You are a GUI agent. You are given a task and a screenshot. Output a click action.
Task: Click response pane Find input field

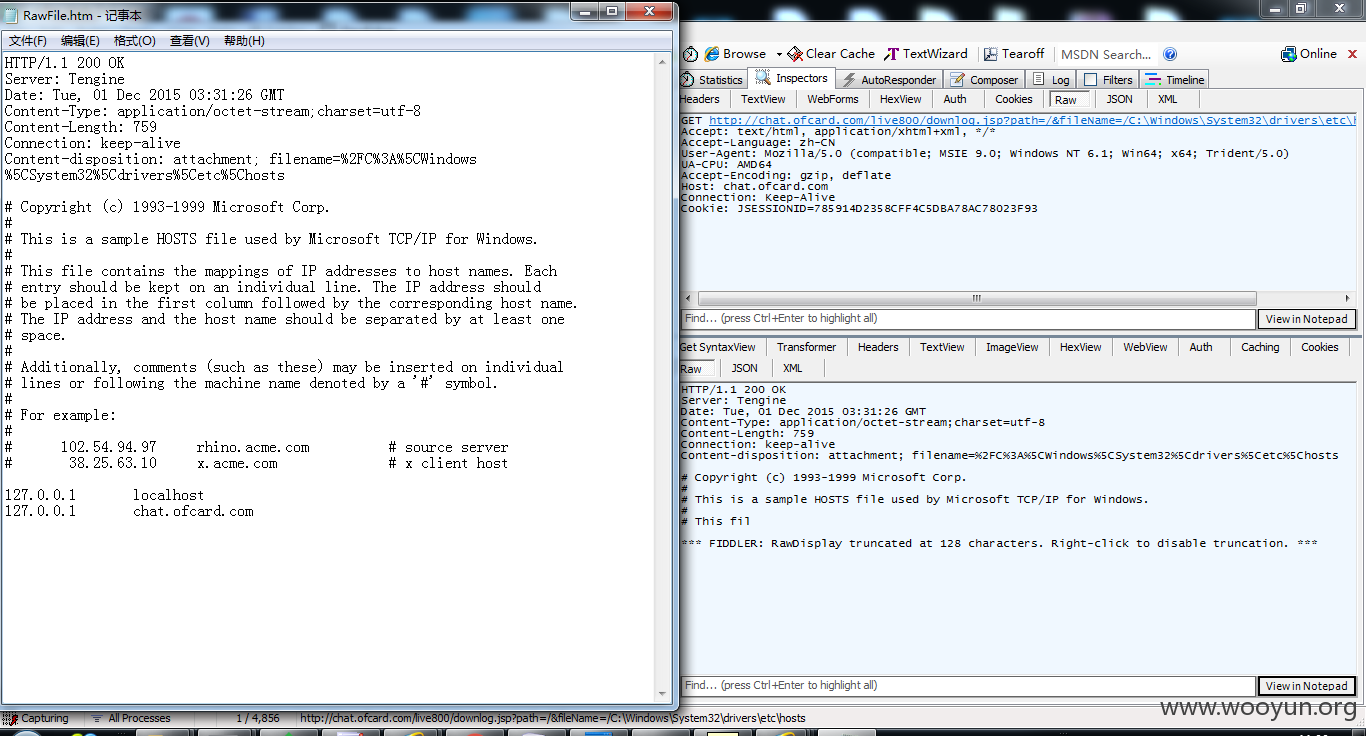(968, 686)
